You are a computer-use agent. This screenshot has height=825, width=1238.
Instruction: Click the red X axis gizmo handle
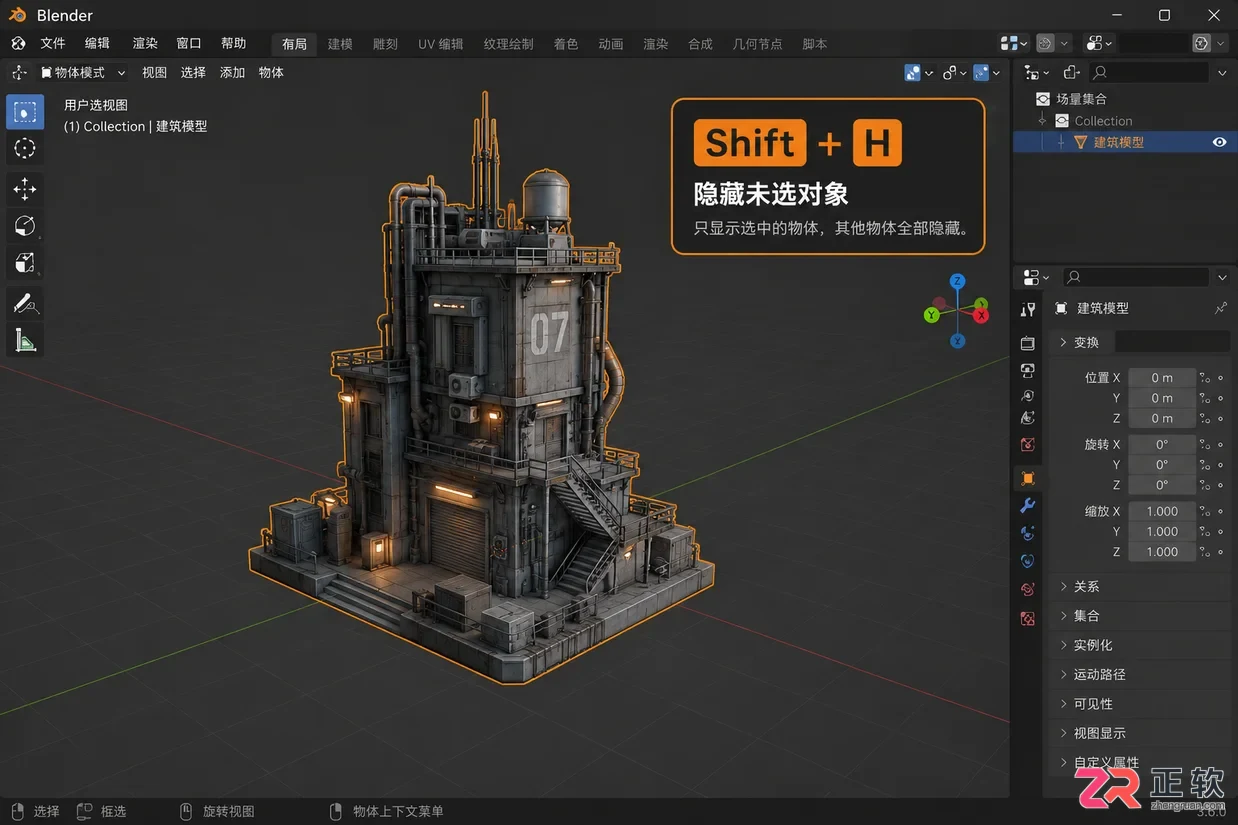pyautogui.click(x=982, y=315)
